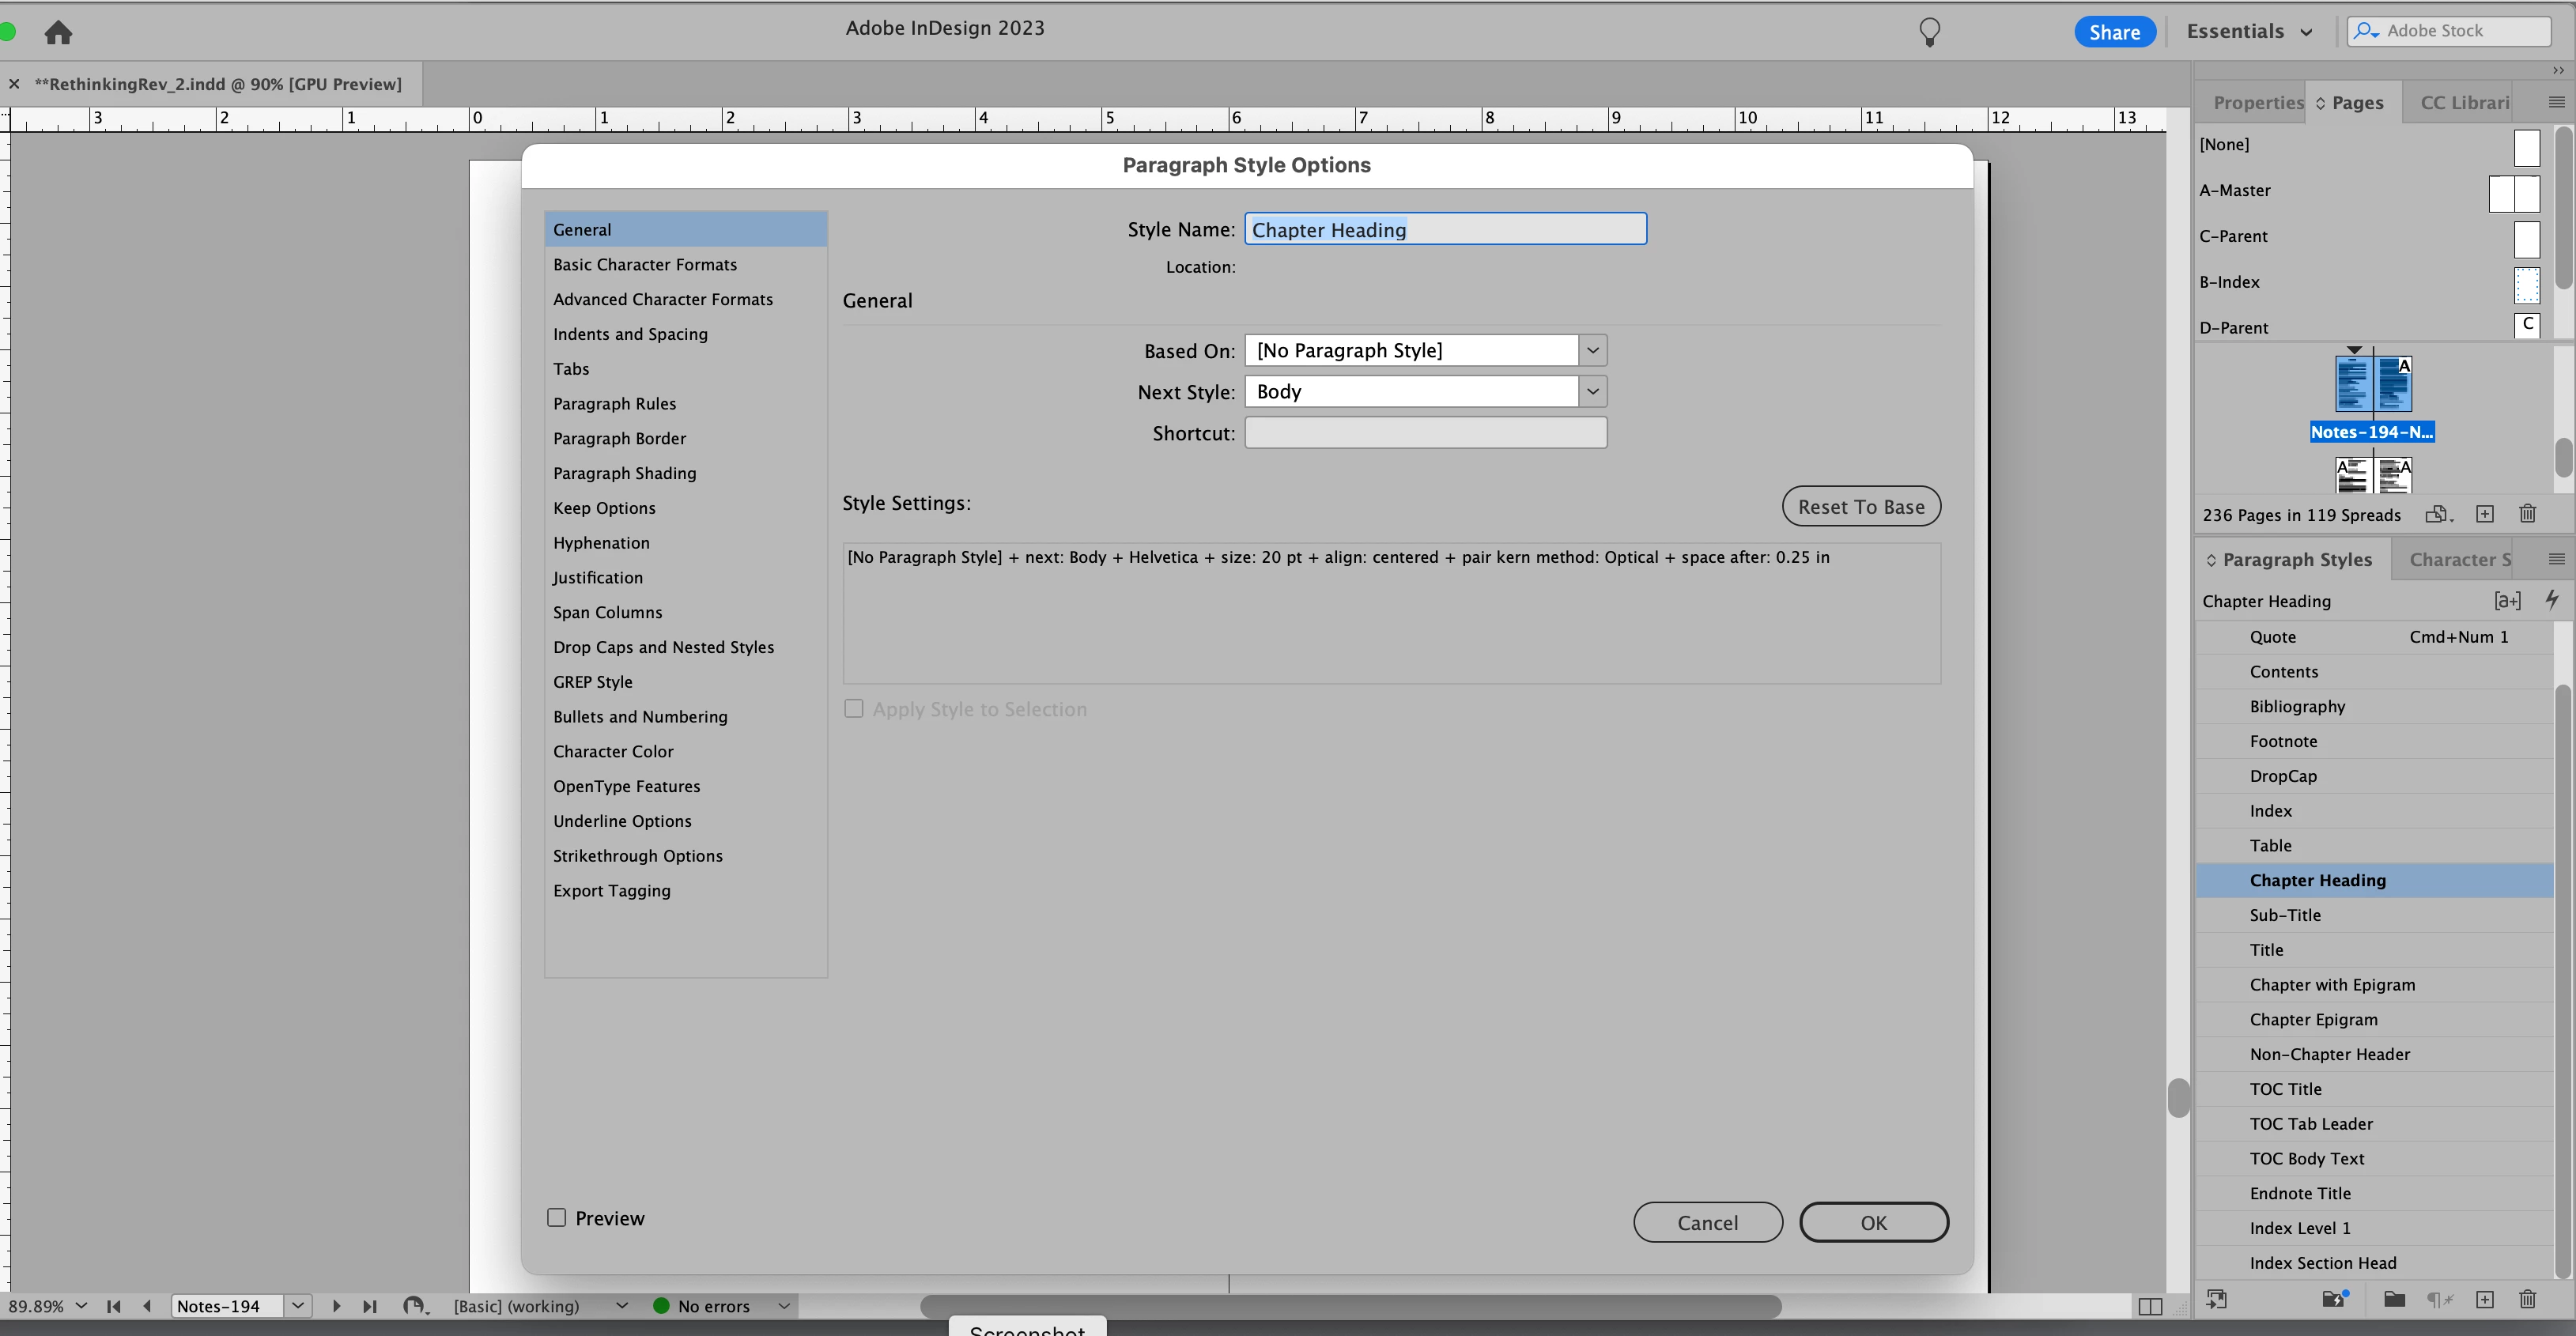The width and height of the screenshot is (2576, 1336).
Task: Delete selected style via trash icon
Action: [2528, 1300]
